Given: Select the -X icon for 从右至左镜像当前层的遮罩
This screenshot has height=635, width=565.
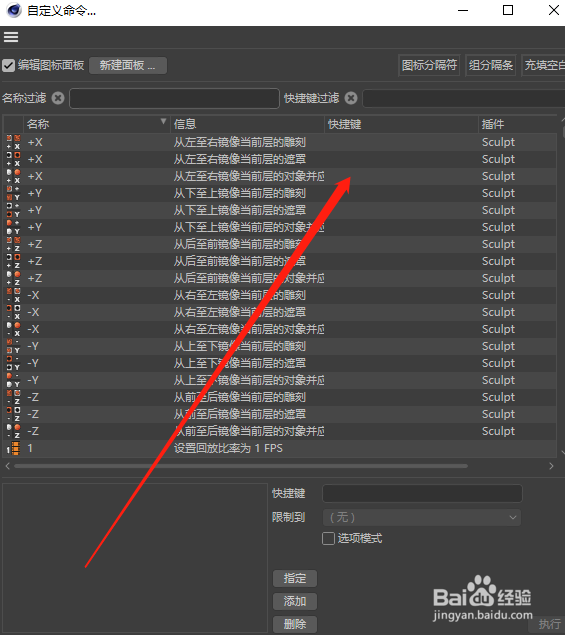Looking at the screenshot, I should tap(13, 312).
